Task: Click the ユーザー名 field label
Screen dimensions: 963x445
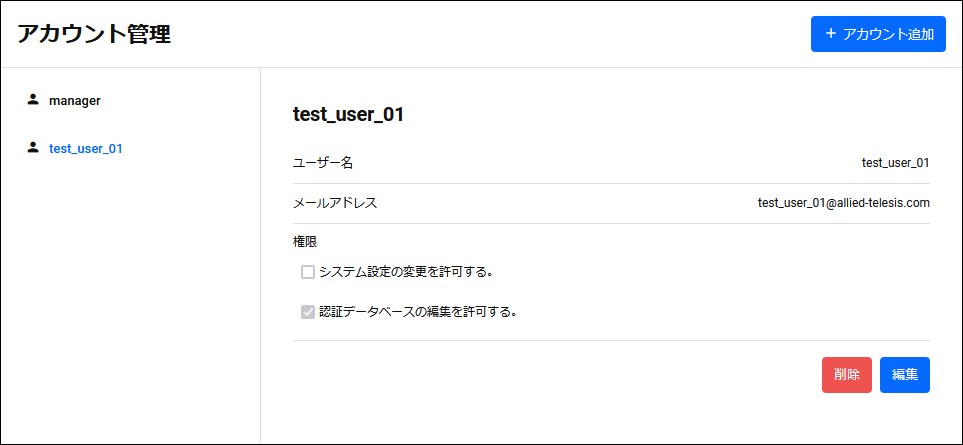Action: (323, 163)
